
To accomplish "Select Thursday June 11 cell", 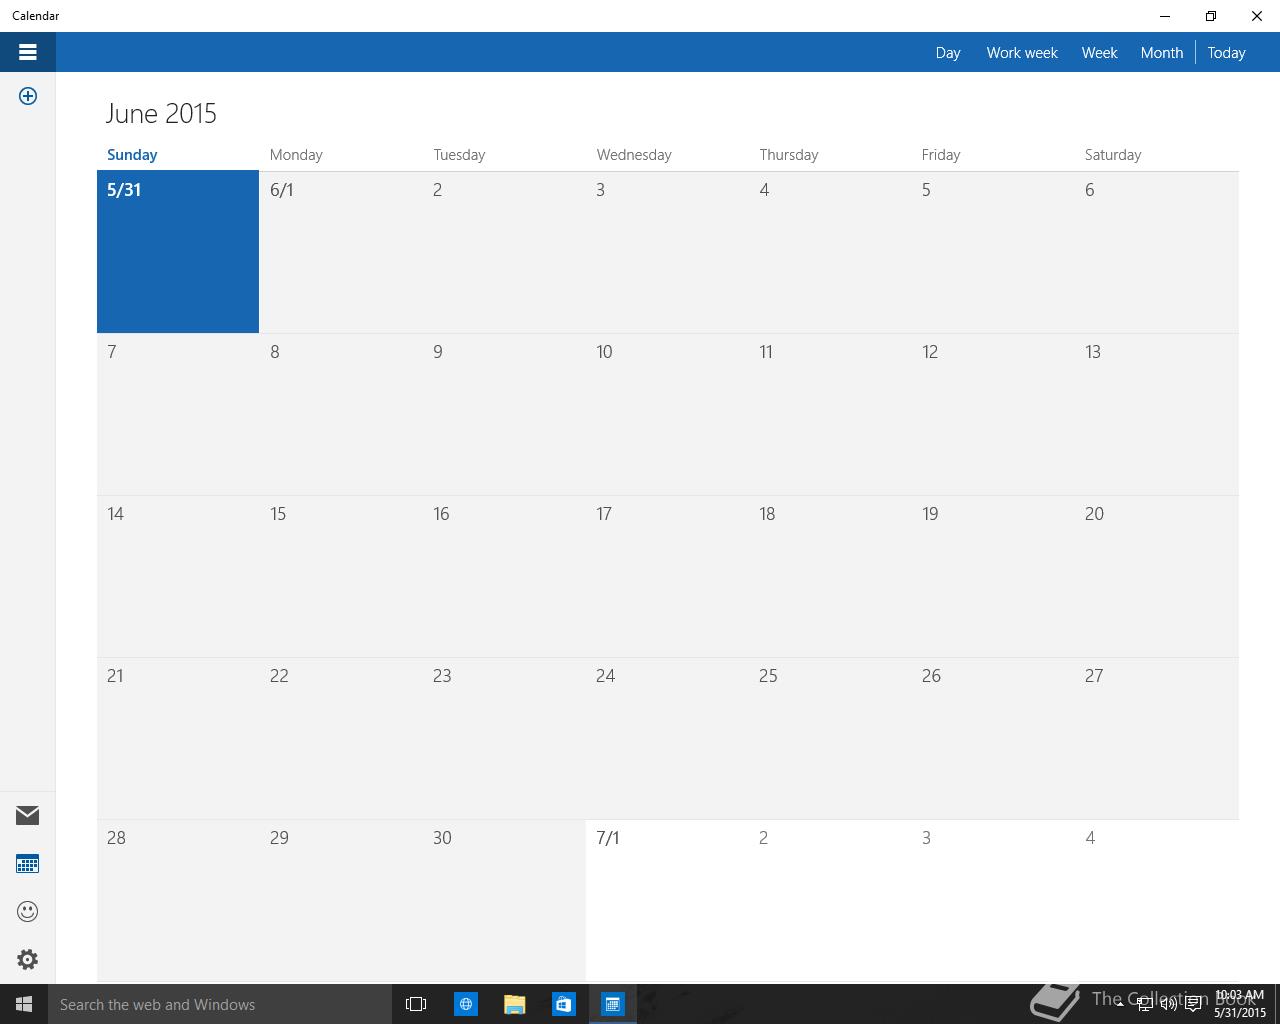I will pos(830,414).
